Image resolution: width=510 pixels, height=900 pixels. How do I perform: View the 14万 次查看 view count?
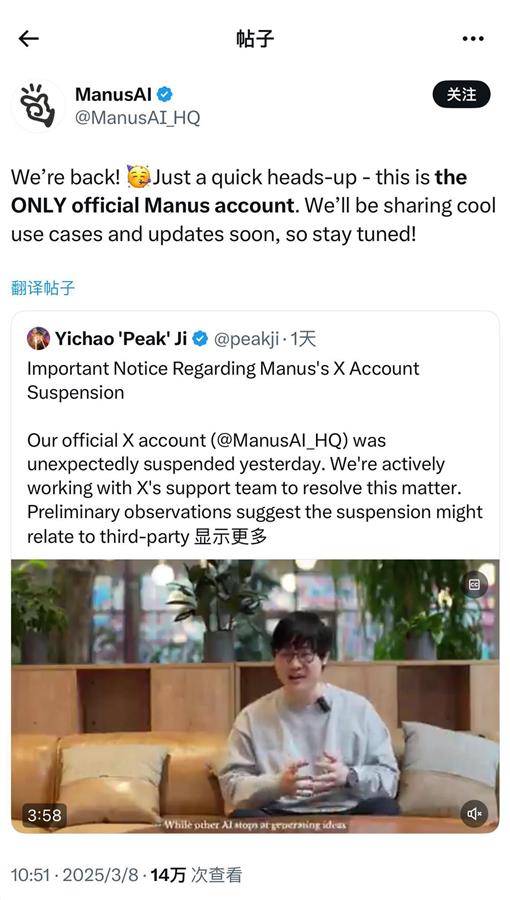click(x=196, y=875)
